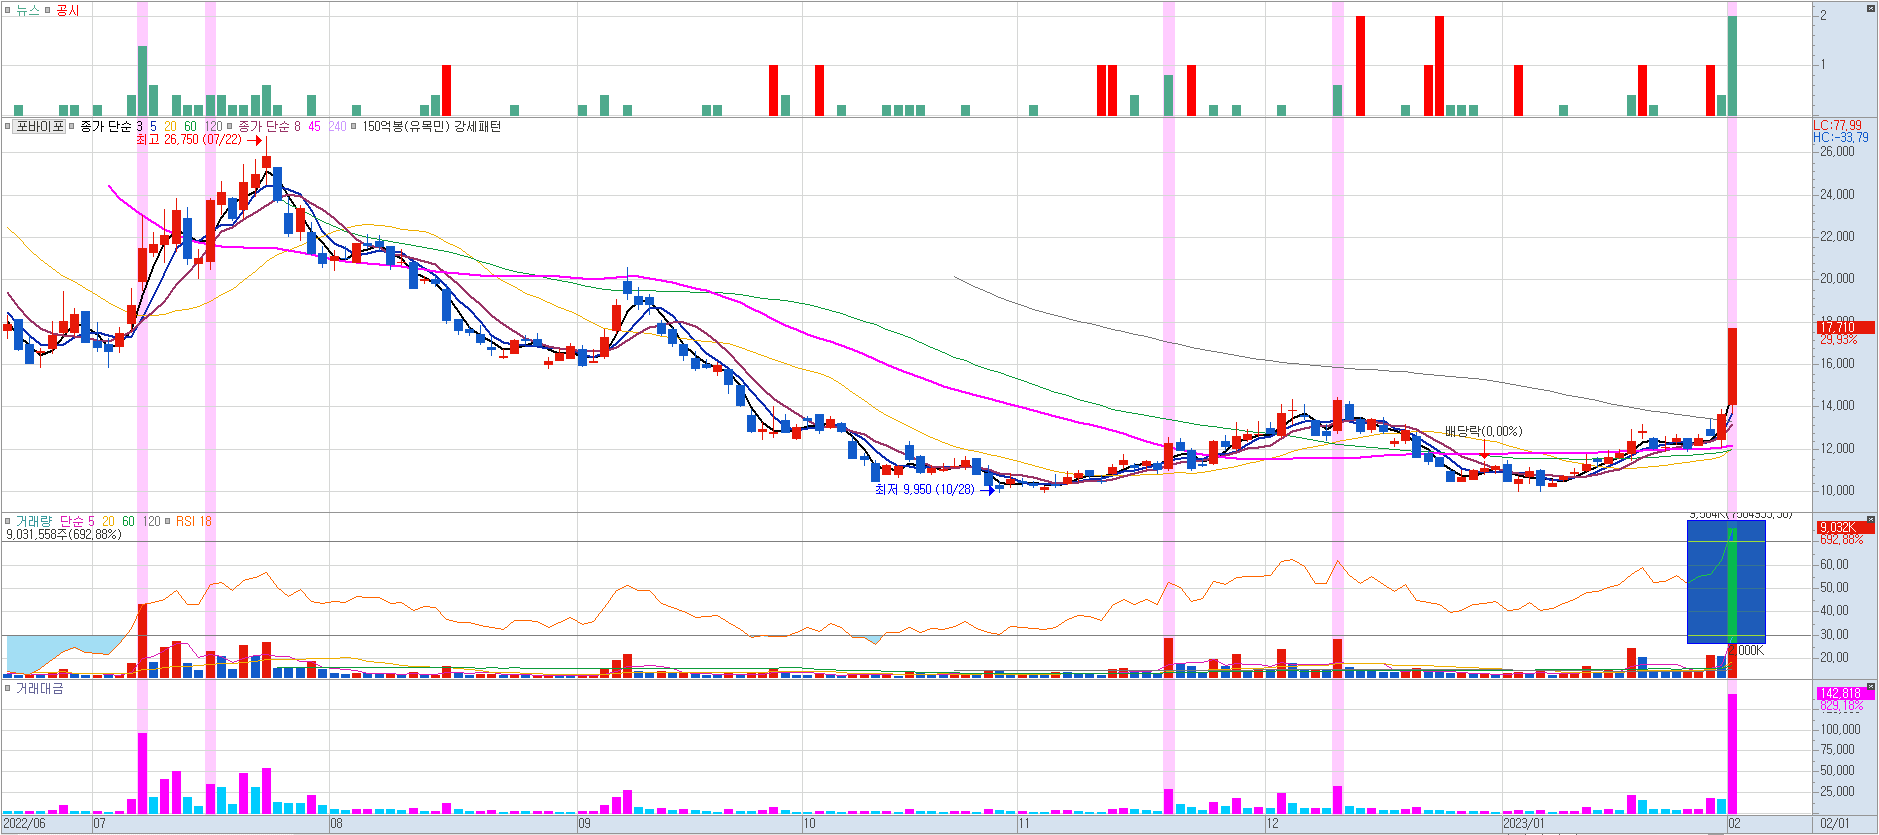This screenshot has height=835, width=1879.
Task: Click the square marker before 150억봉(유목민) 강세패턴
Action: pyautogui.click(x=354, y=127)
